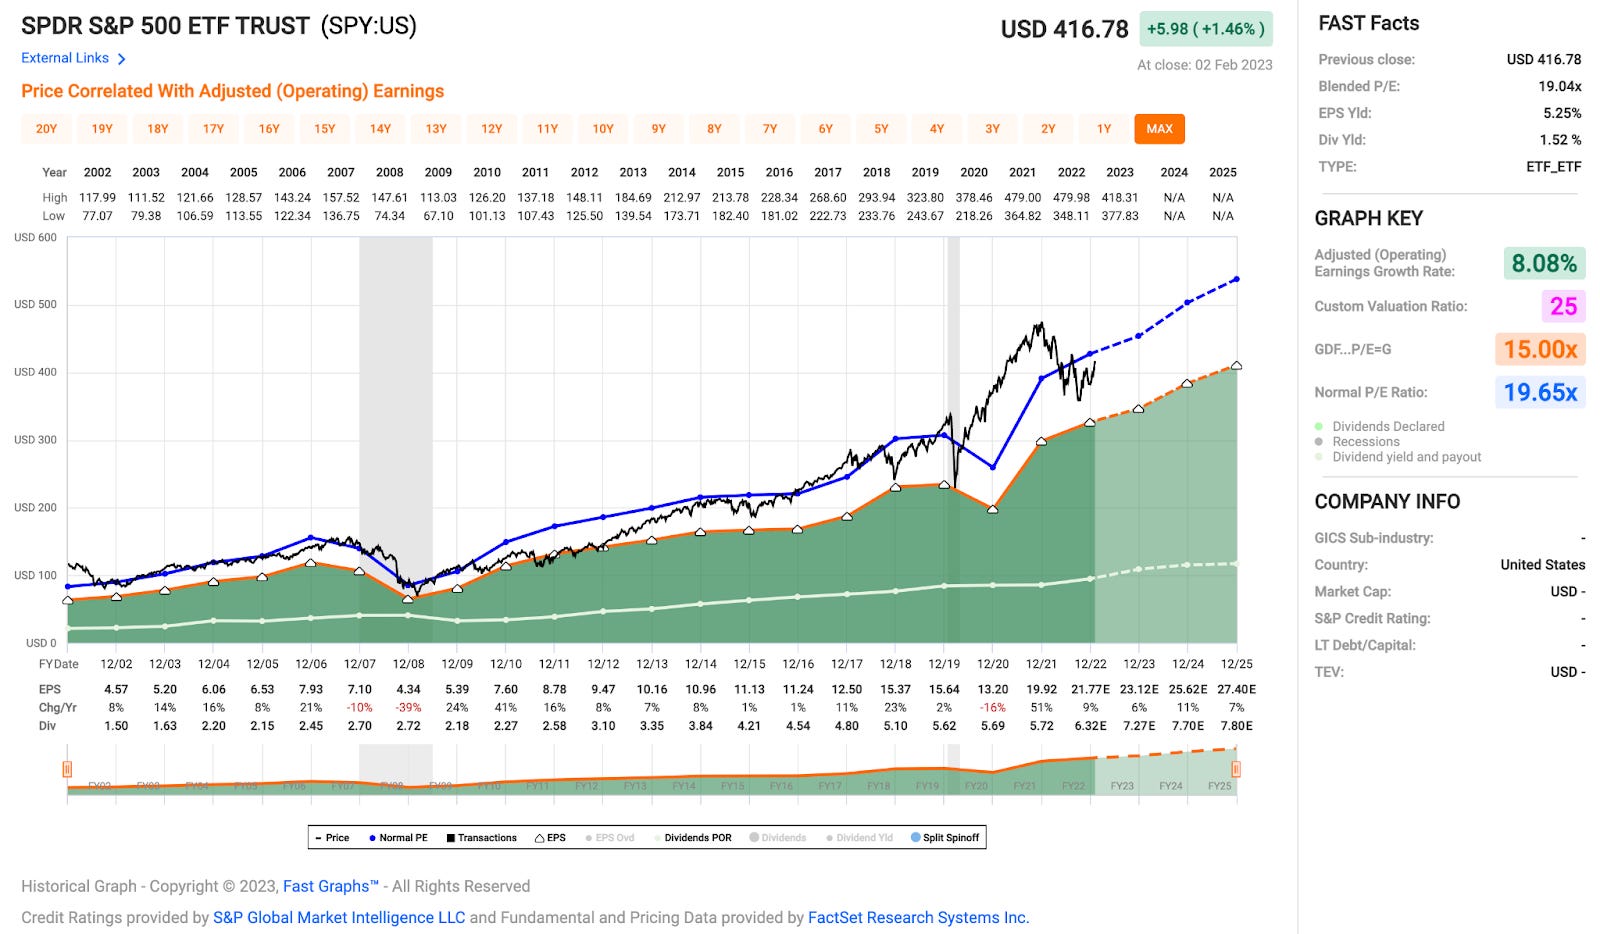Click the 2023 high value 418.31
1600x934 pixels.
(1120, 198)
